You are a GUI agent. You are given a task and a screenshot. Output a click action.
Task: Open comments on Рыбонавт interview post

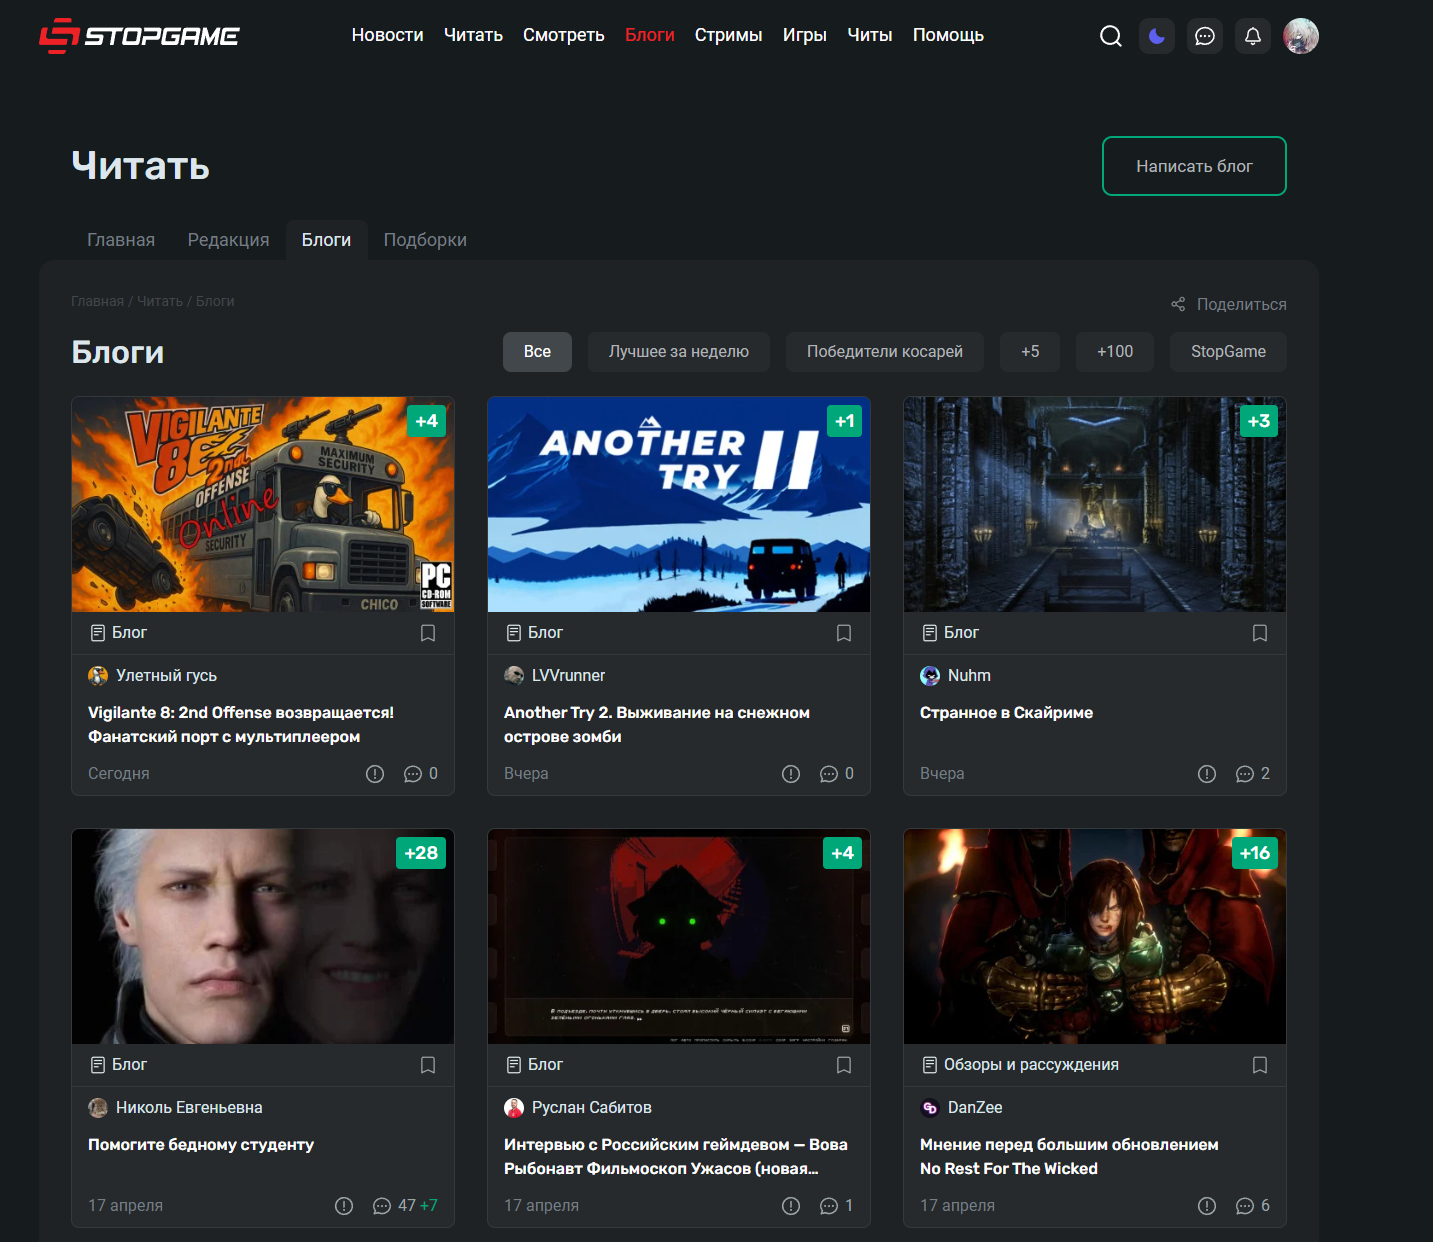click(837, 1206)
